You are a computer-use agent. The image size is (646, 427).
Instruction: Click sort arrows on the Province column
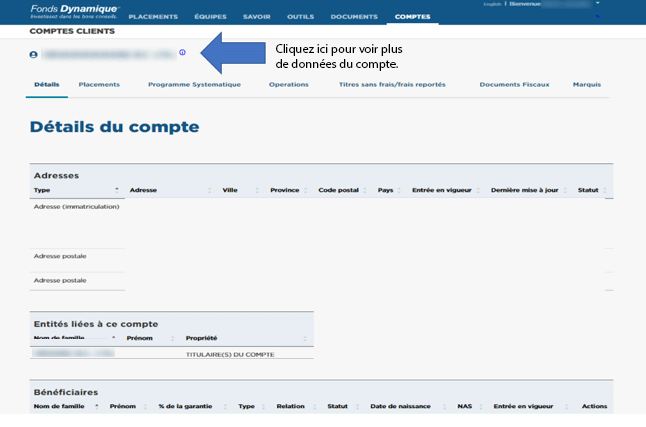[309, 190]
